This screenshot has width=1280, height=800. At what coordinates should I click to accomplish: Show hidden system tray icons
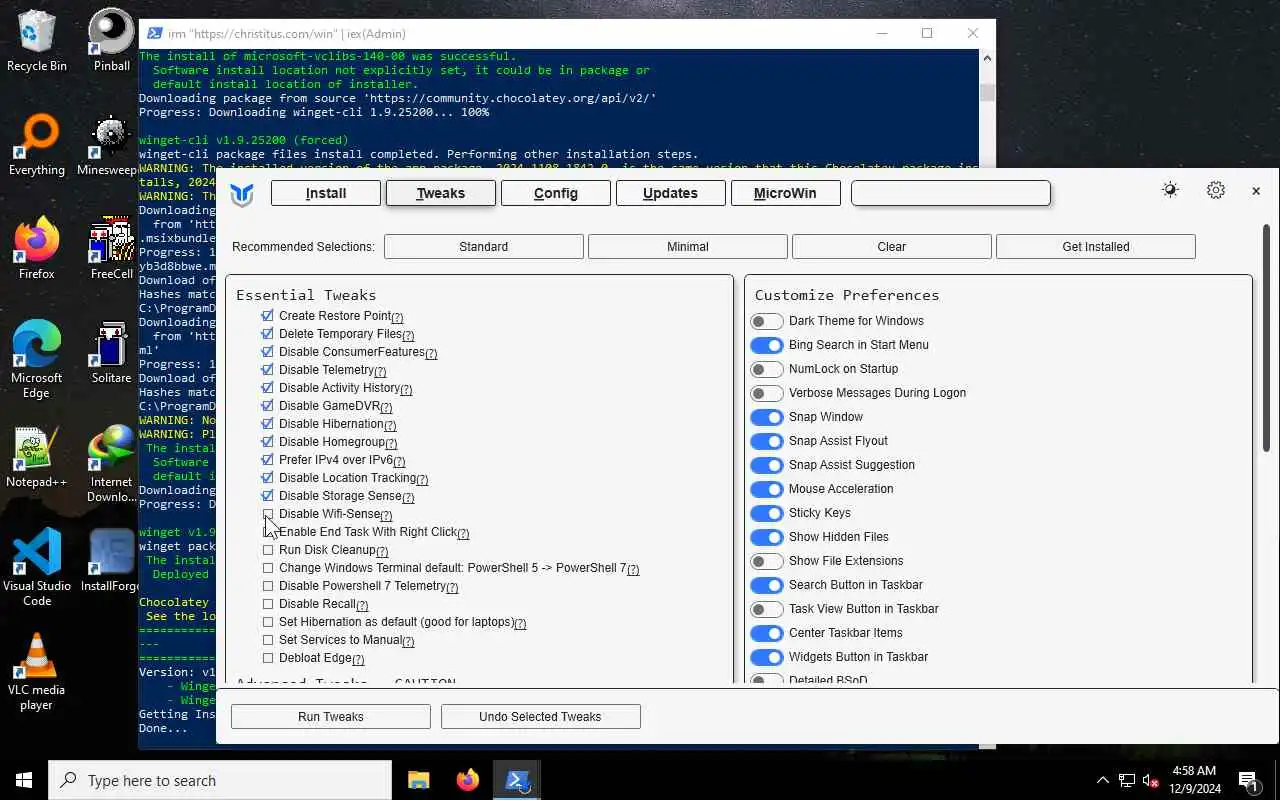tap(1103, 780)
